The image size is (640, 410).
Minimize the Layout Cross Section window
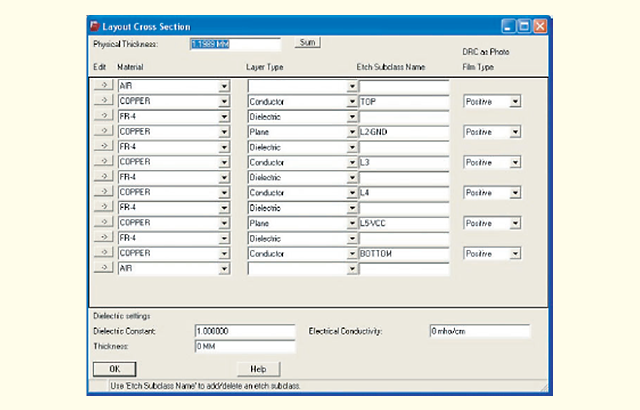coord(508,26)
